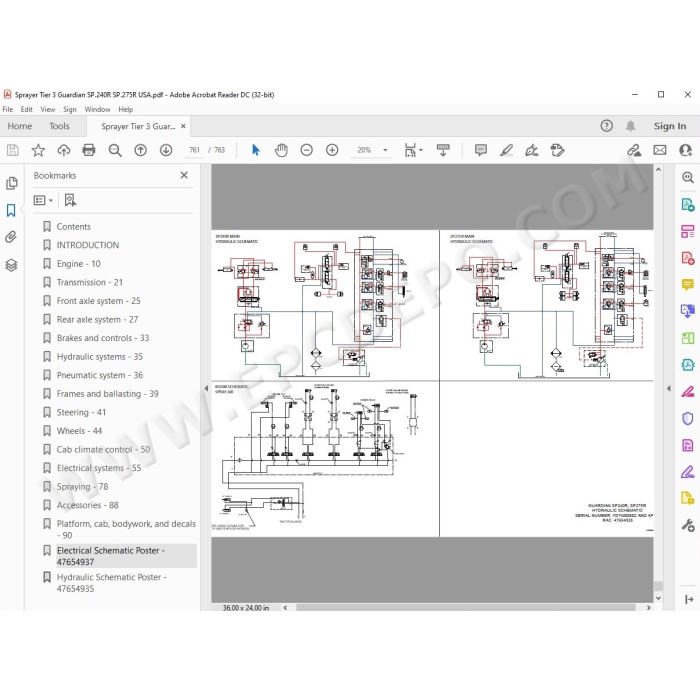Open the Window menu

(x=97, y=109)
